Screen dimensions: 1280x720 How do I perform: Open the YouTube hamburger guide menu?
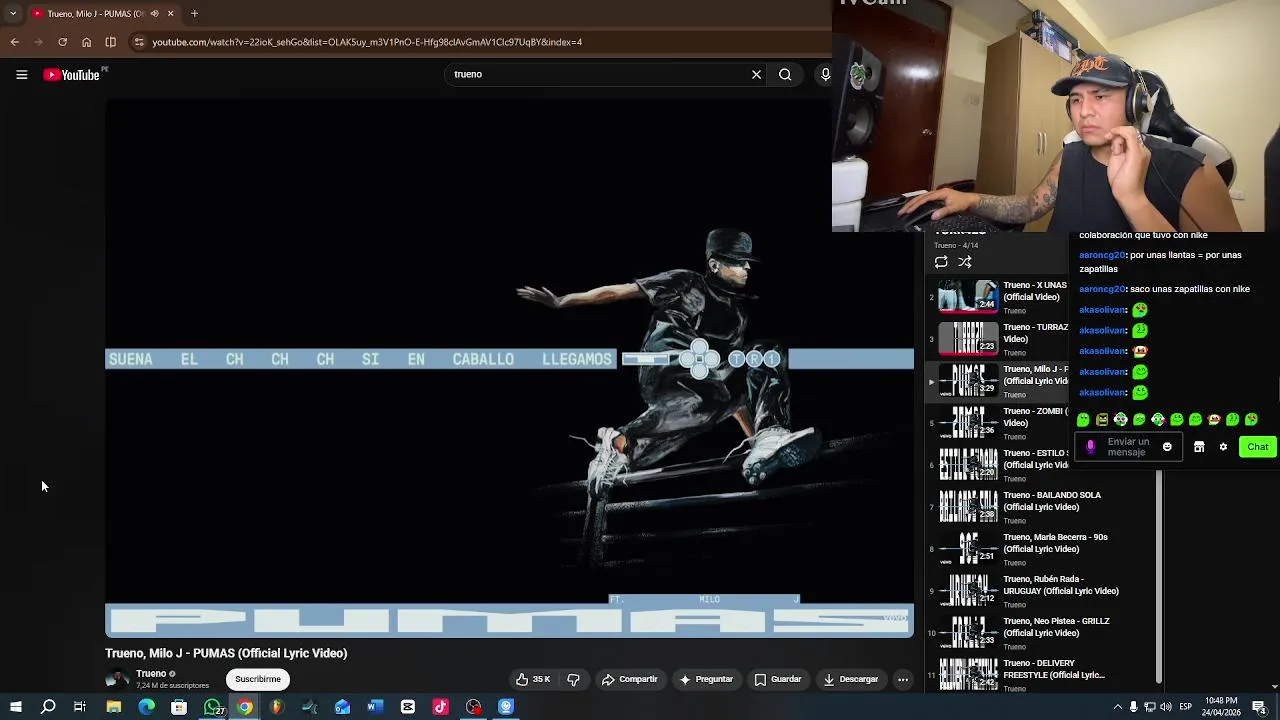(21, 74)
